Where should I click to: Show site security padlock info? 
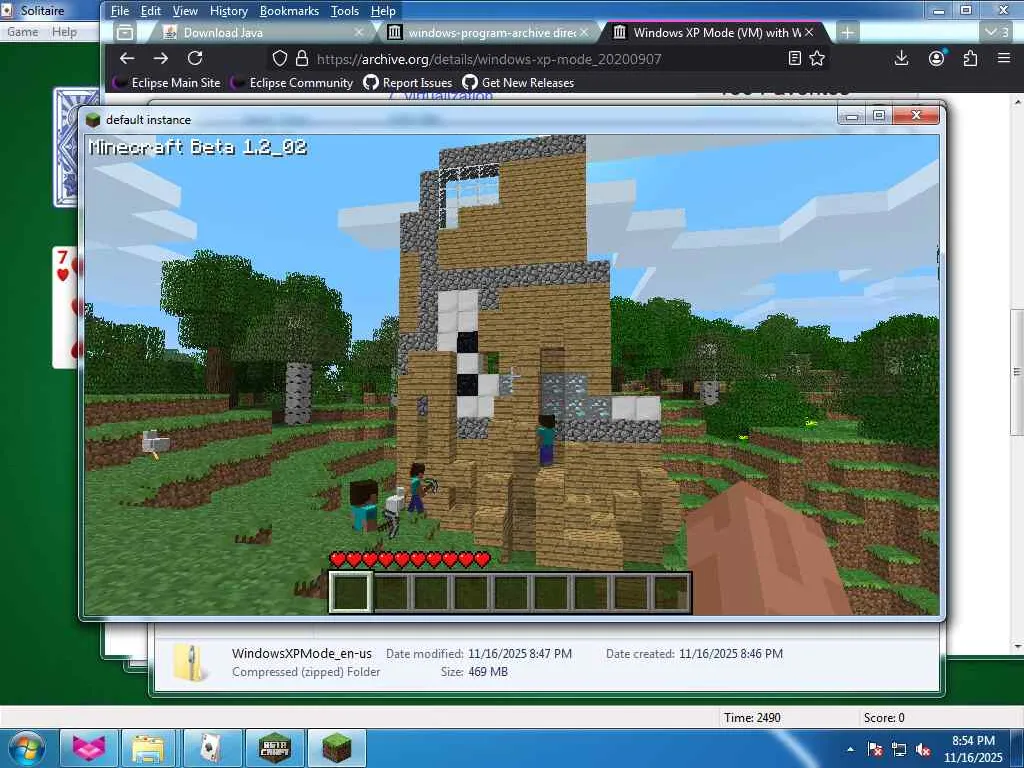click(x=302, y=59)
